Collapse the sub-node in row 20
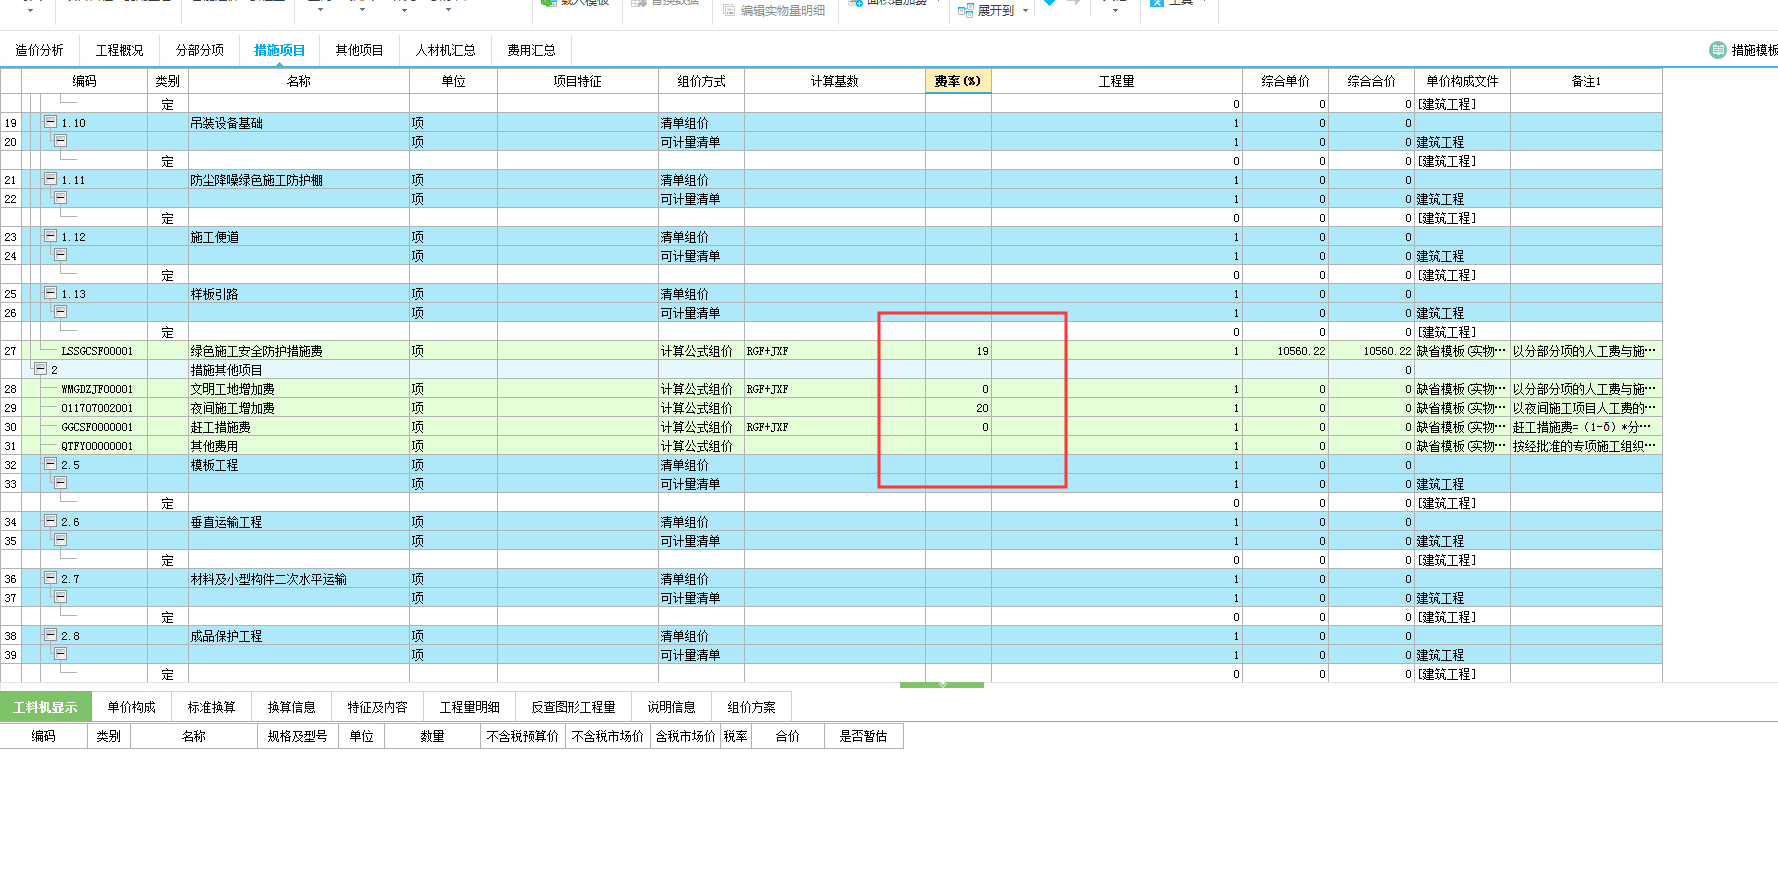Screen dimensions: 1778x879 (60, 141)
